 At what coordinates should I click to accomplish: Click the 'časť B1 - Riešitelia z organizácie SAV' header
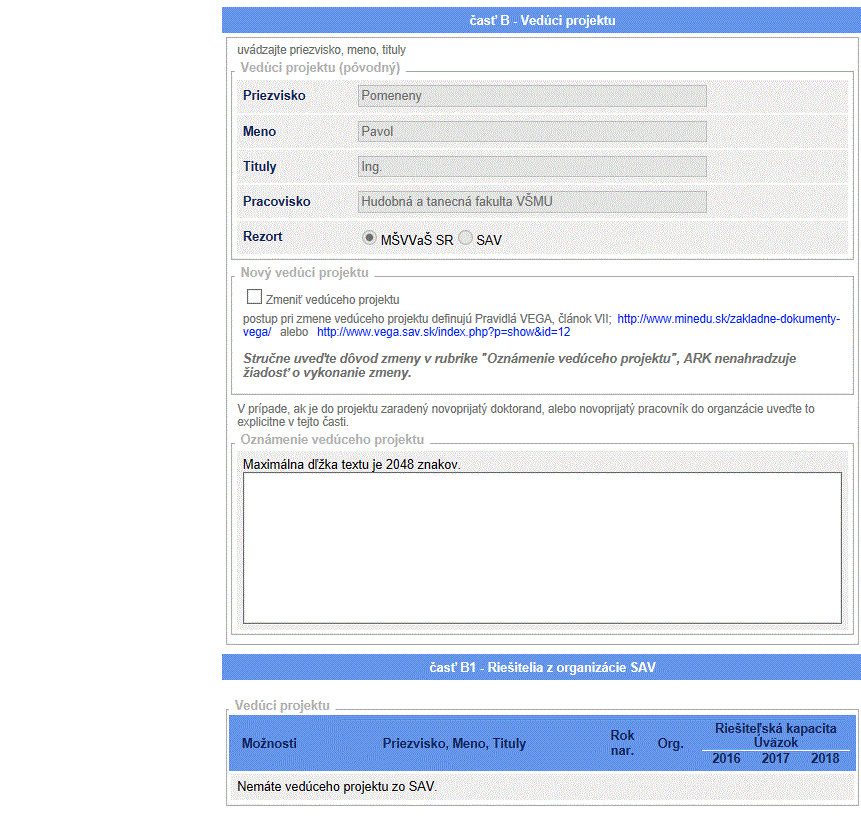coord(542,667)
